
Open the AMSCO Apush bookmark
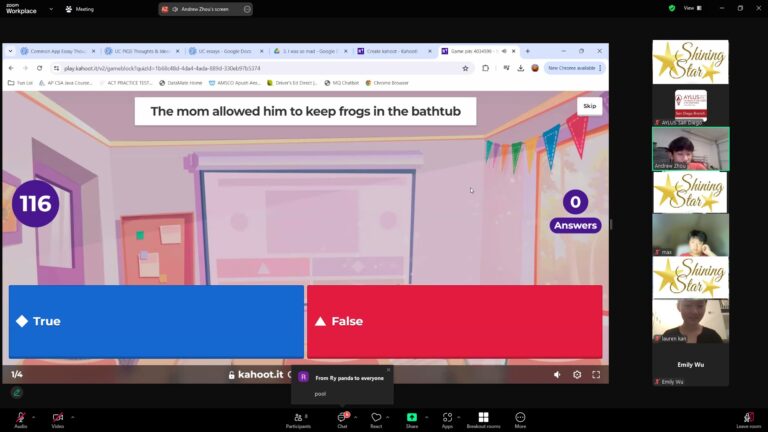click(x=235, y=83)
